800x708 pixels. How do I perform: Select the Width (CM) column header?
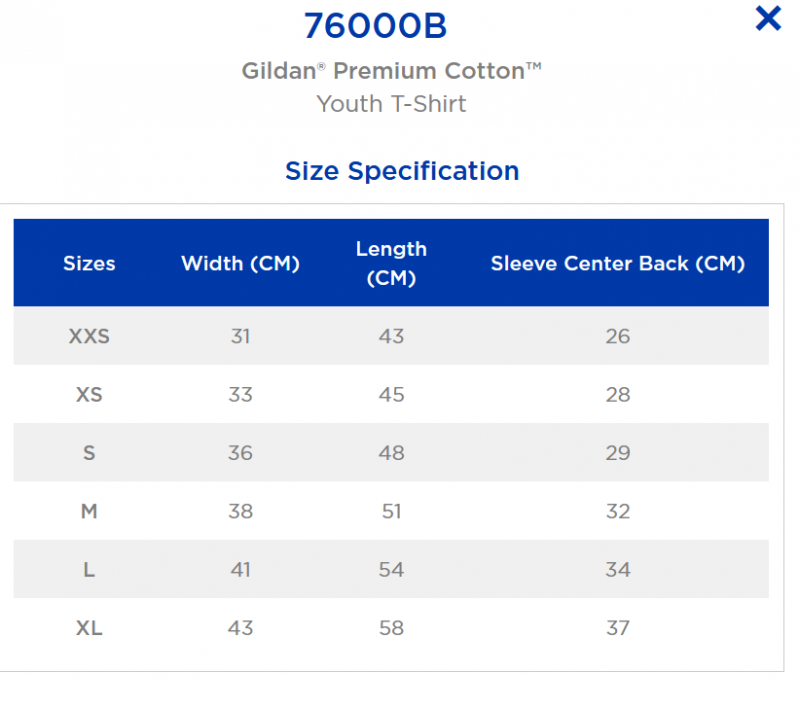pyautogui.click(x=240, y=264)
